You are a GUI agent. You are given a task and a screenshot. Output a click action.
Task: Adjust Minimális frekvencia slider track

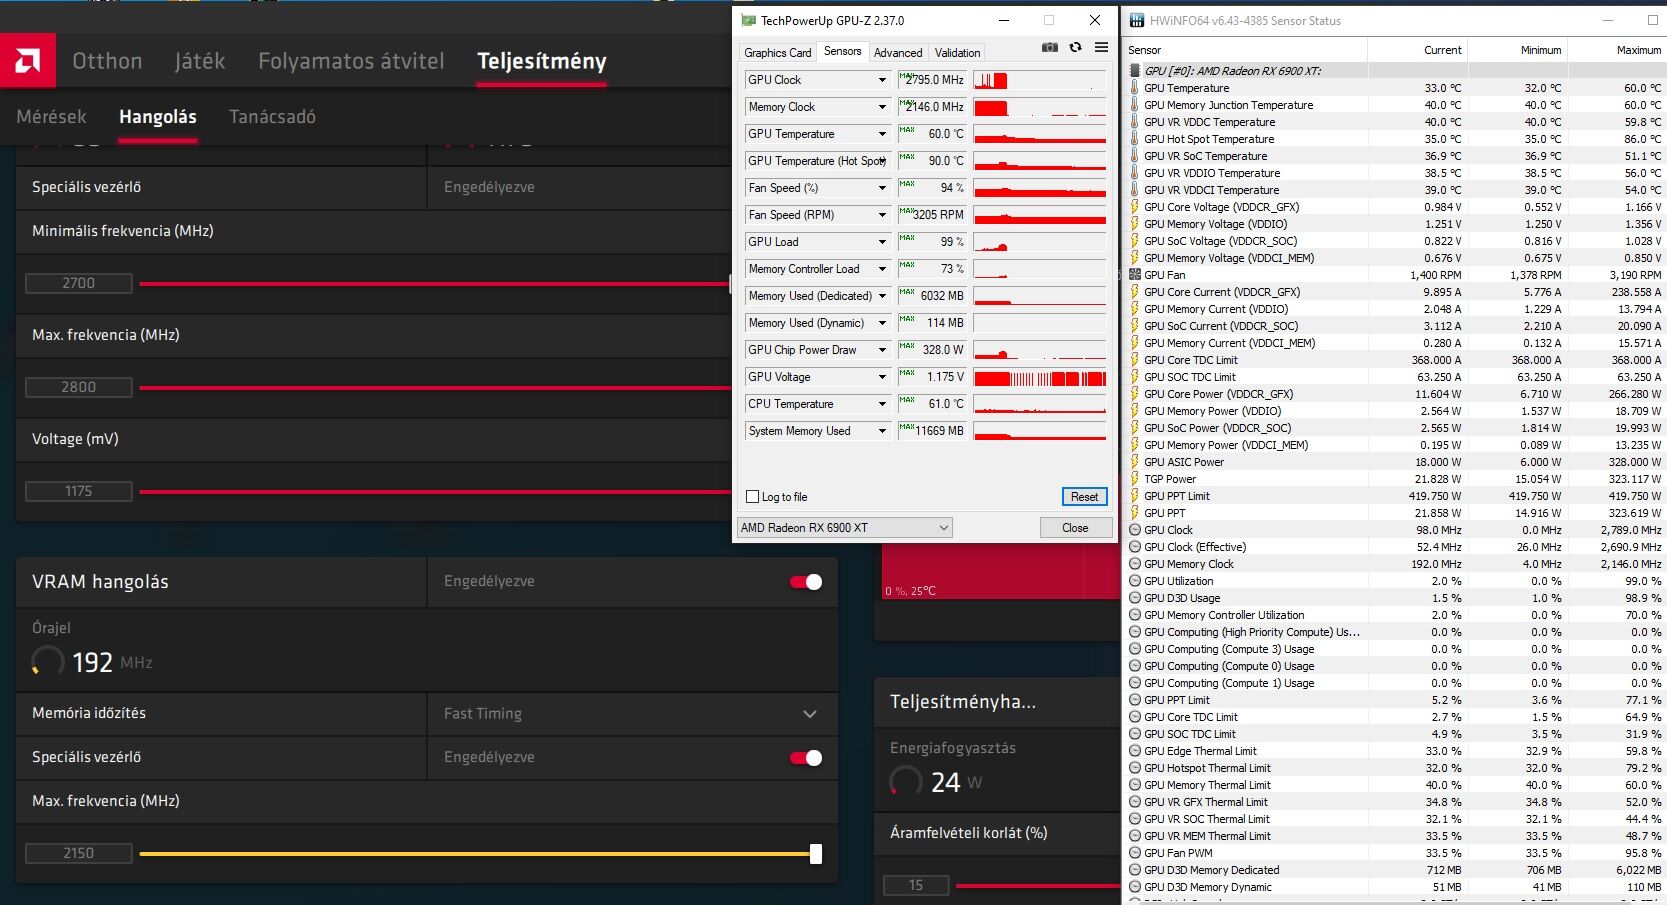point(435,284)
